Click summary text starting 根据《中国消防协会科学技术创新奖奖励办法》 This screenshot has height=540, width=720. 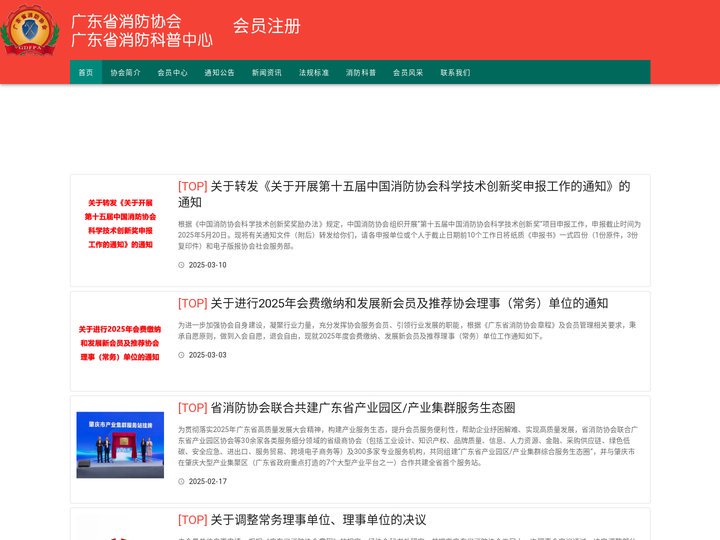(410, 235)
